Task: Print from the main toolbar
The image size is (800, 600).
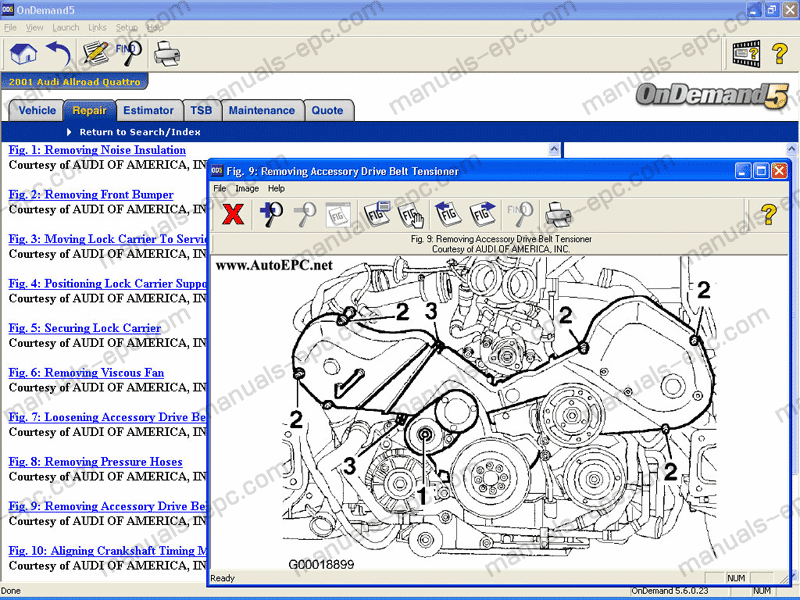Action: pyautogui.click(x=167, y=54)
